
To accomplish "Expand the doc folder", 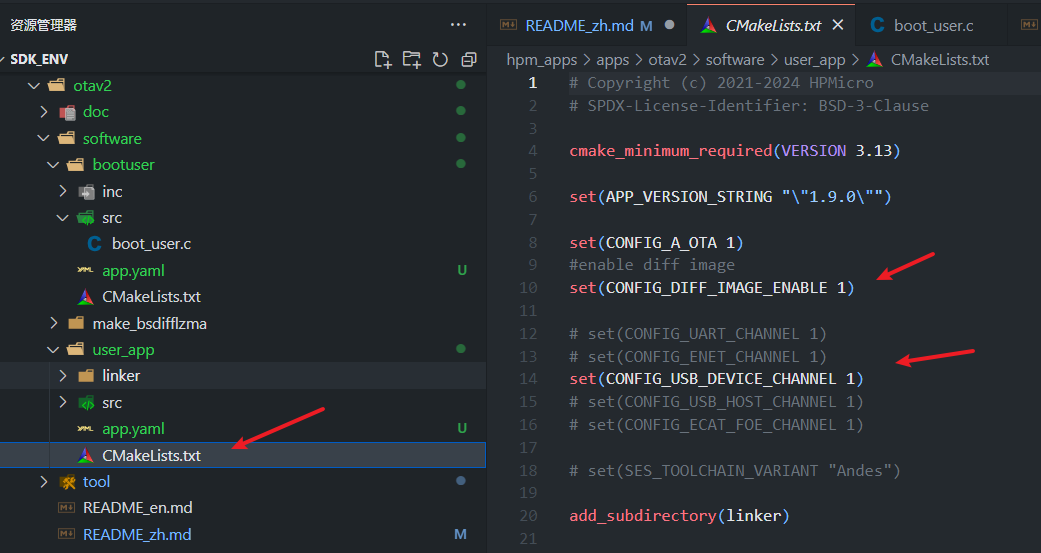I will point(44,112).
